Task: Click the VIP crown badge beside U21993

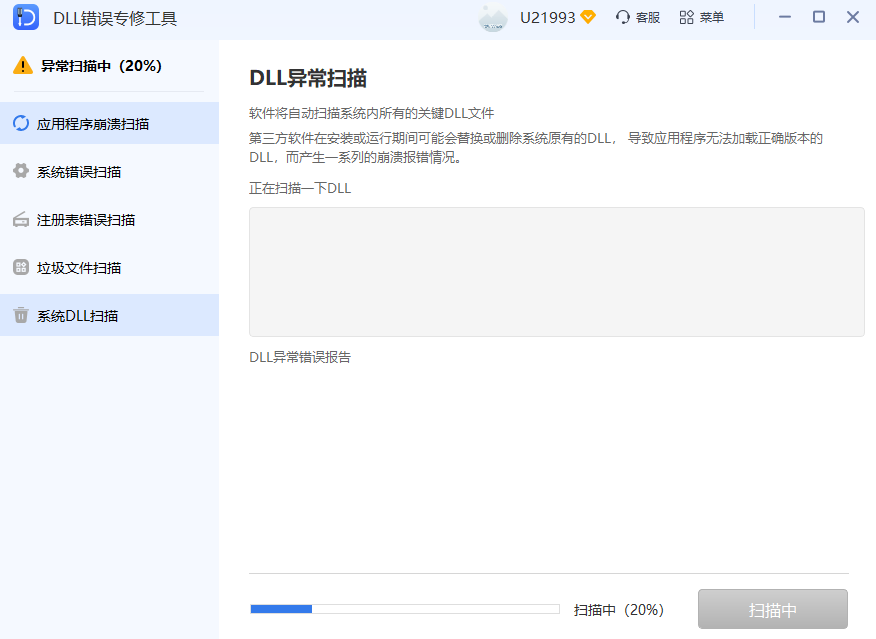Action: coord(590,16)
